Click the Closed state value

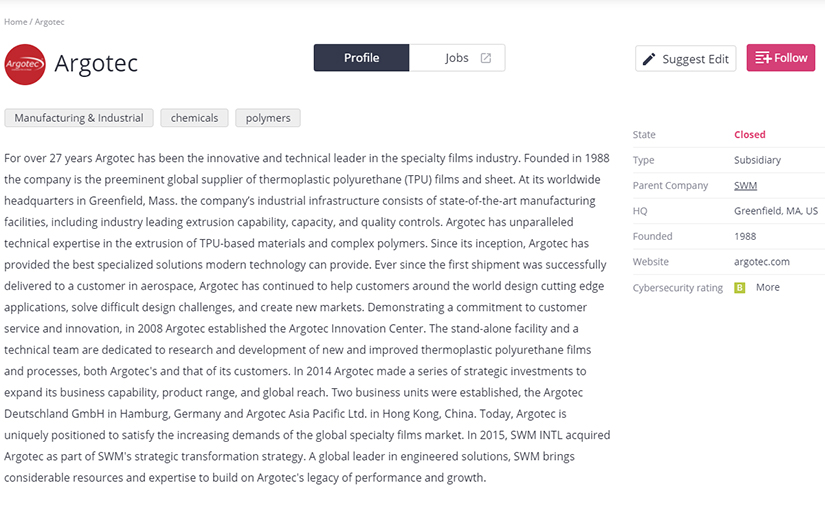(750, 135)
